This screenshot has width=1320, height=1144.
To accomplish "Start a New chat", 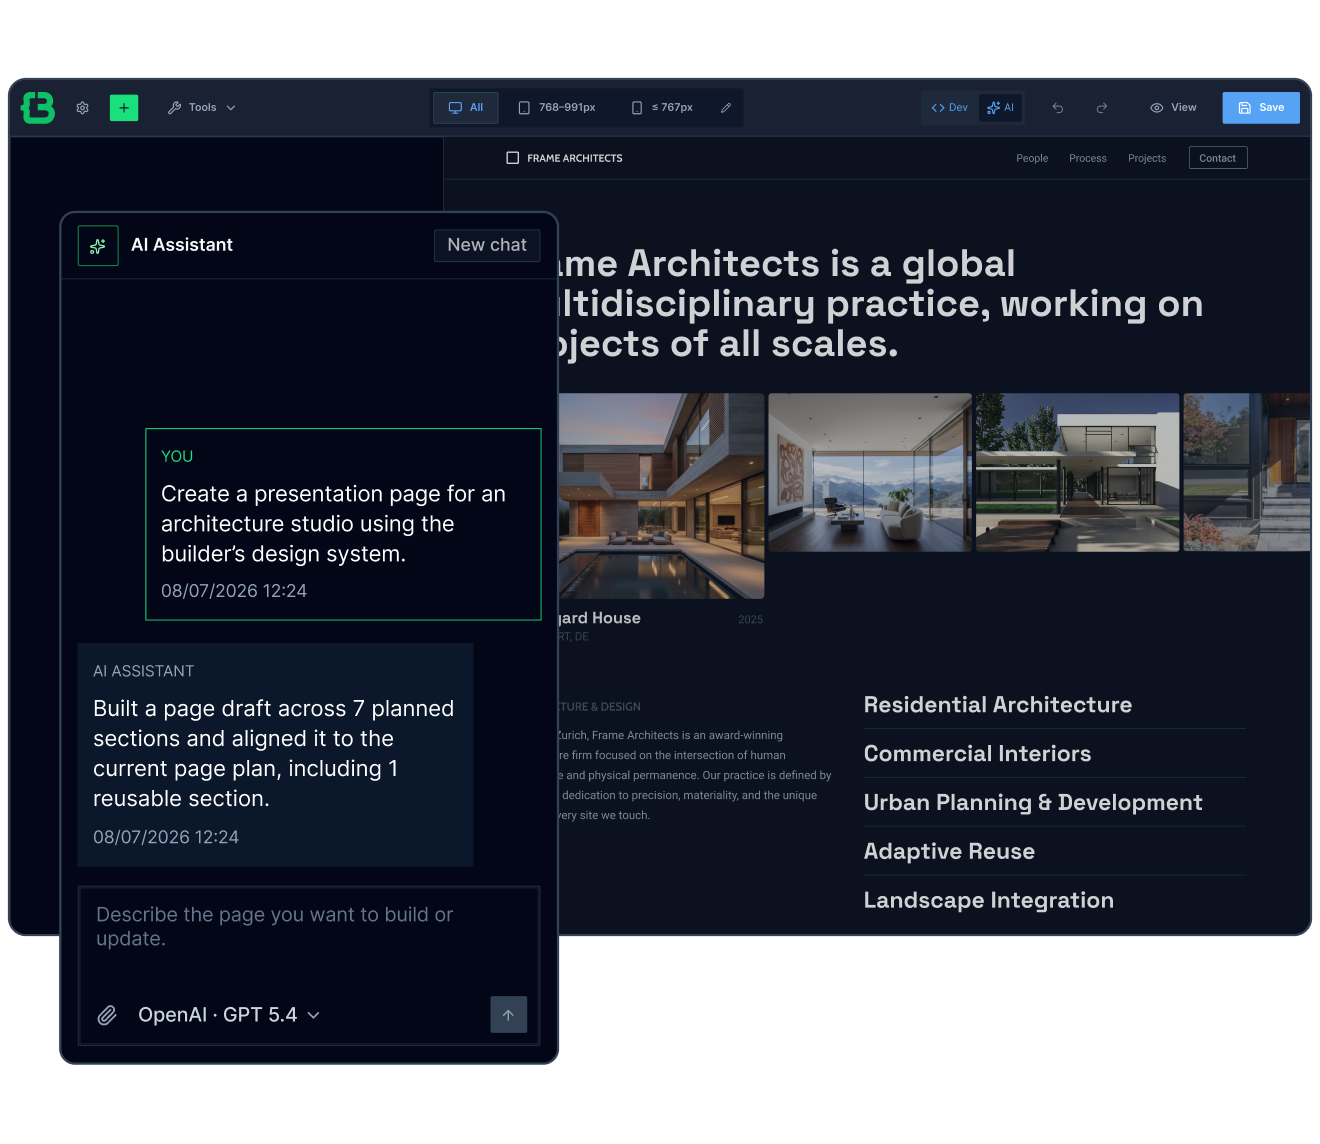I will click(x=487, y=245).
